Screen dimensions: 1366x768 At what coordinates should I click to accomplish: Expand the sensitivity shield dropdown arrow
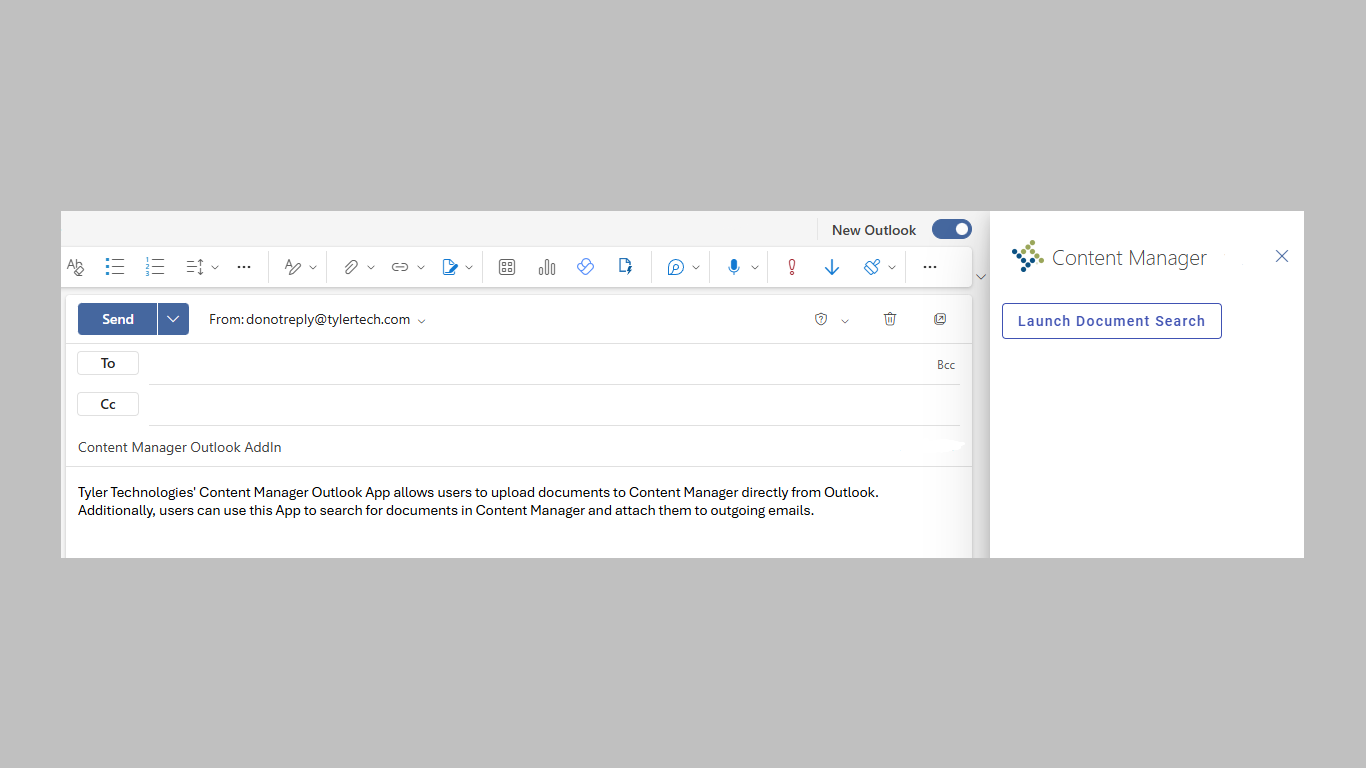(845, 321)
